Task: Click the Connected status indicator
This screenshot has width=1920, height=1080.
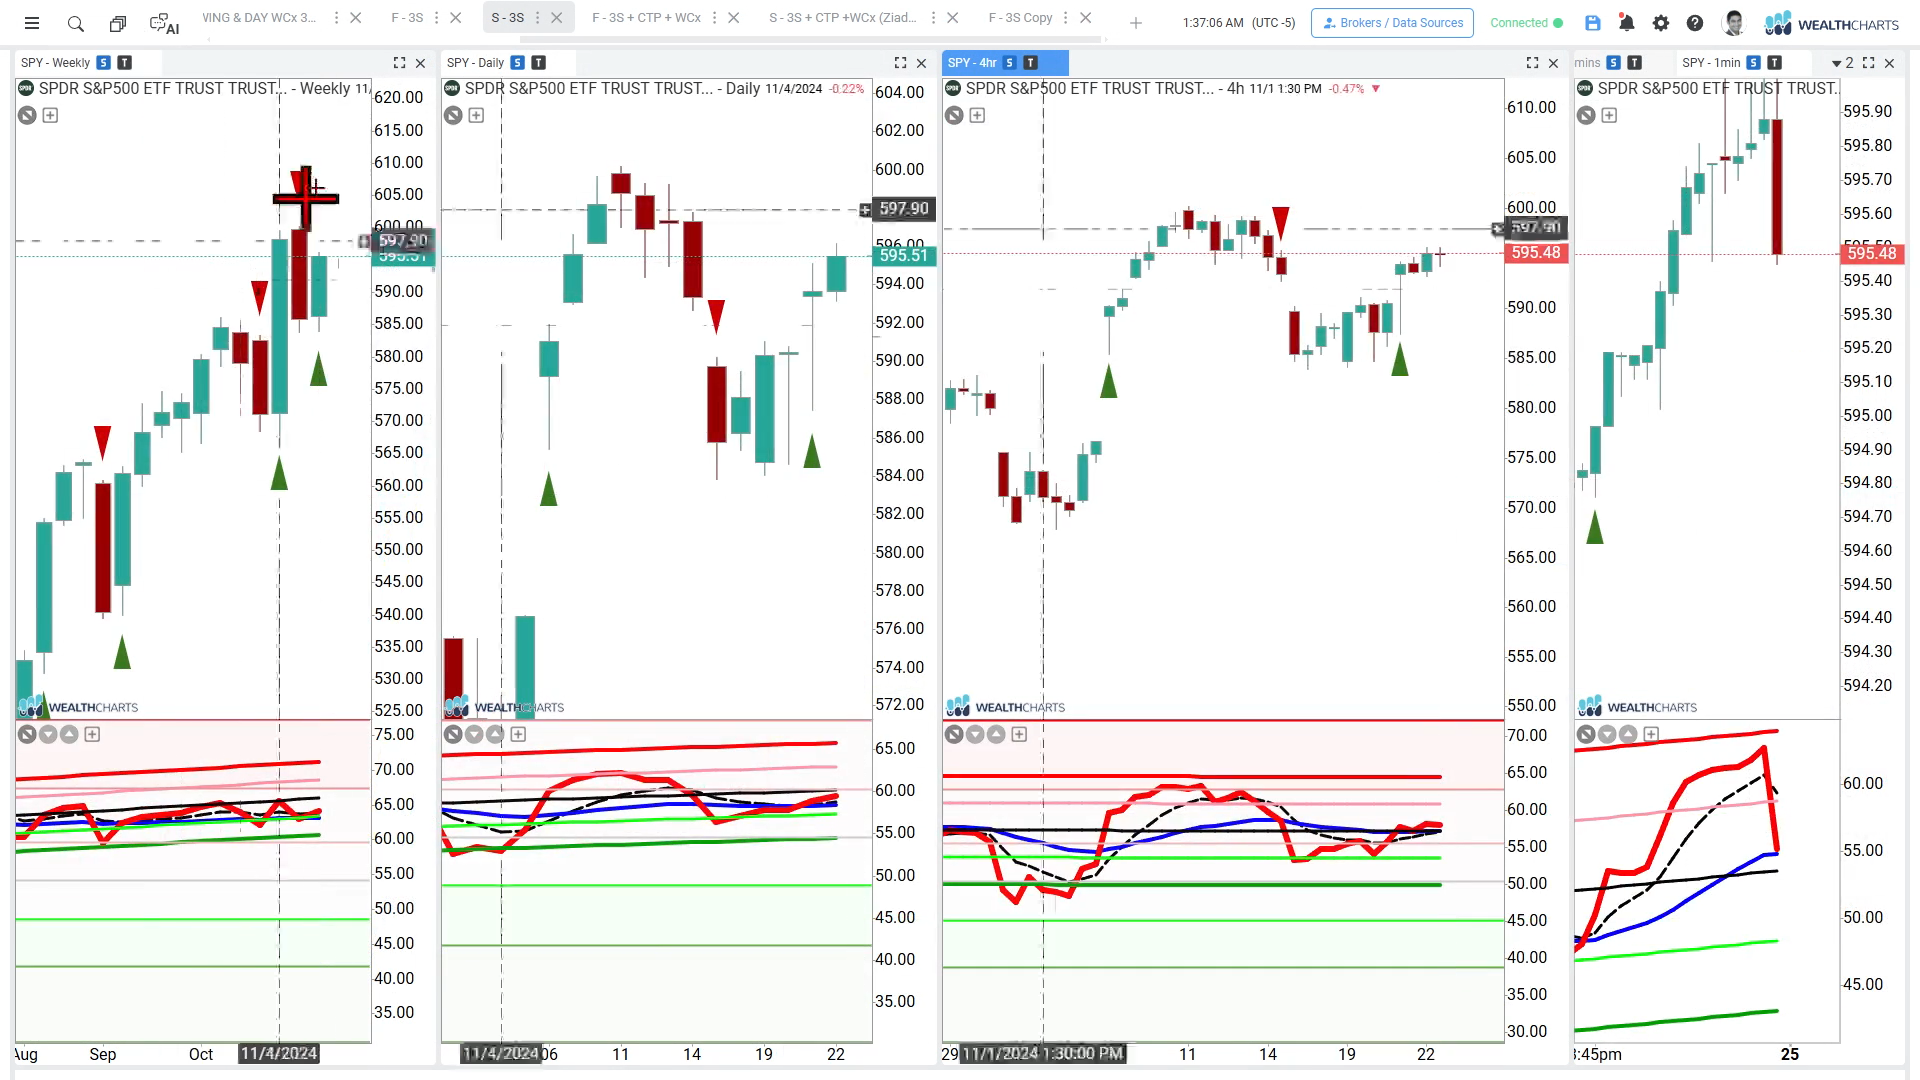Action: click(x=1526, y=23)
